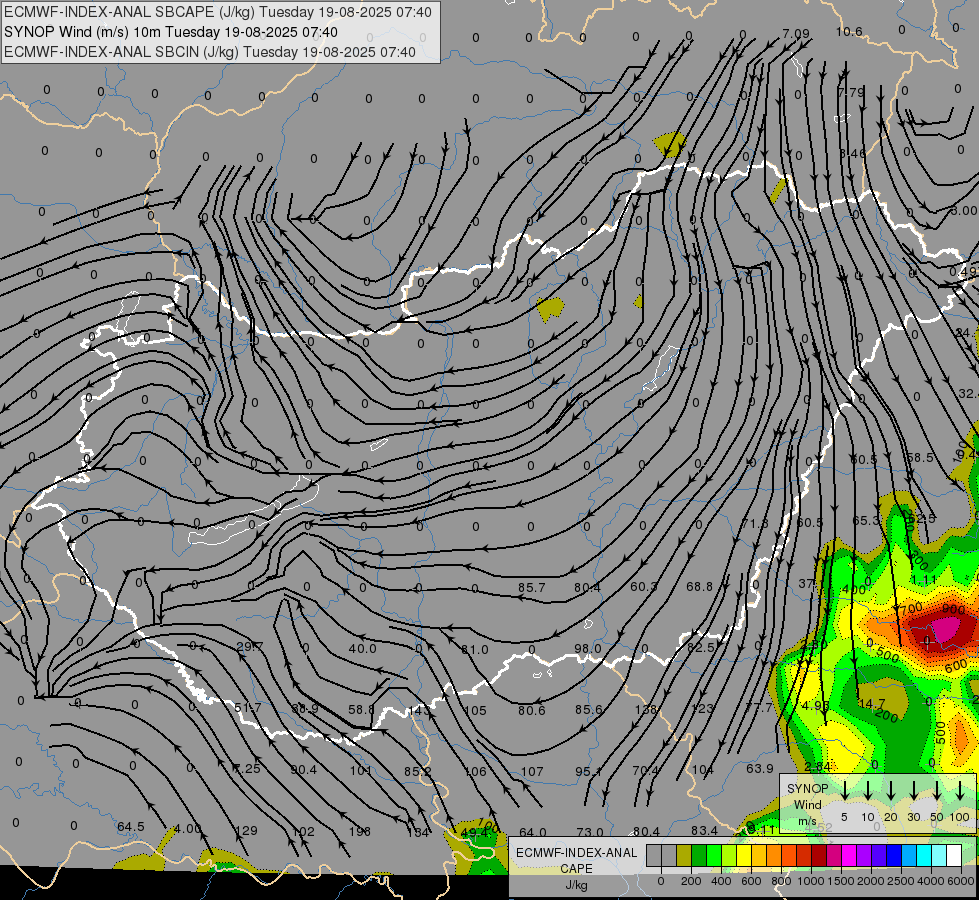Screen dimensions: 979x900
Task: Click the map value '138'
Action: 646,709
